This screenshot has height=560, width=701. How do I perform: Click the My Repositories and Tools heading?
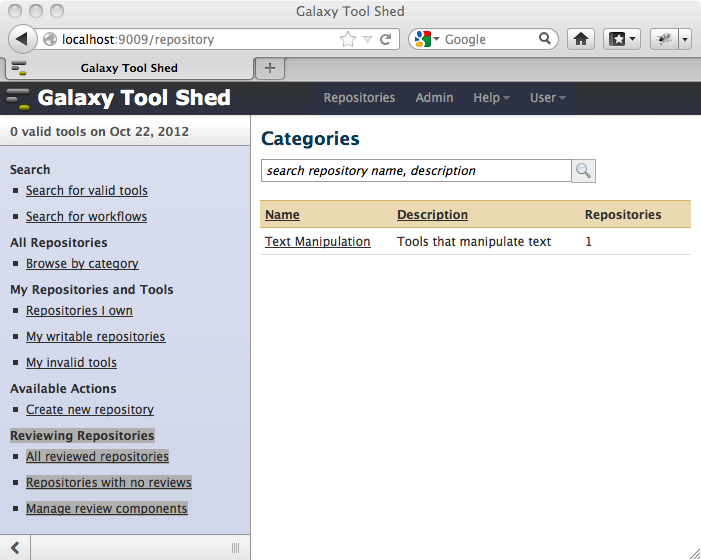pos(92,290)
